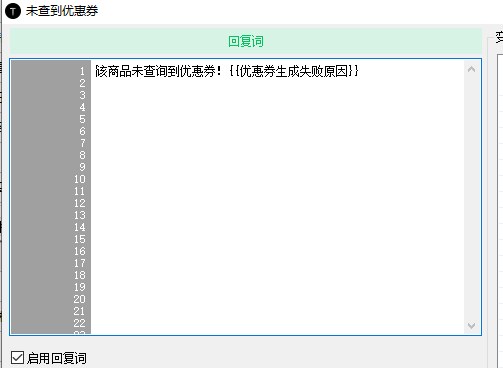Click the scrollbar up arrow

click(x=471, y=69)
